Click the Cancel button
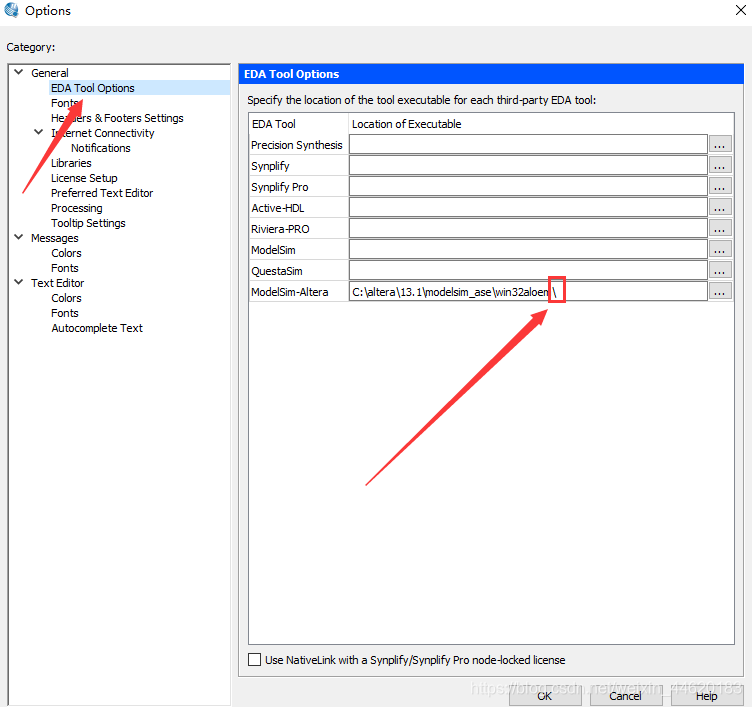The image size is (752, 707). pos(625,696)
